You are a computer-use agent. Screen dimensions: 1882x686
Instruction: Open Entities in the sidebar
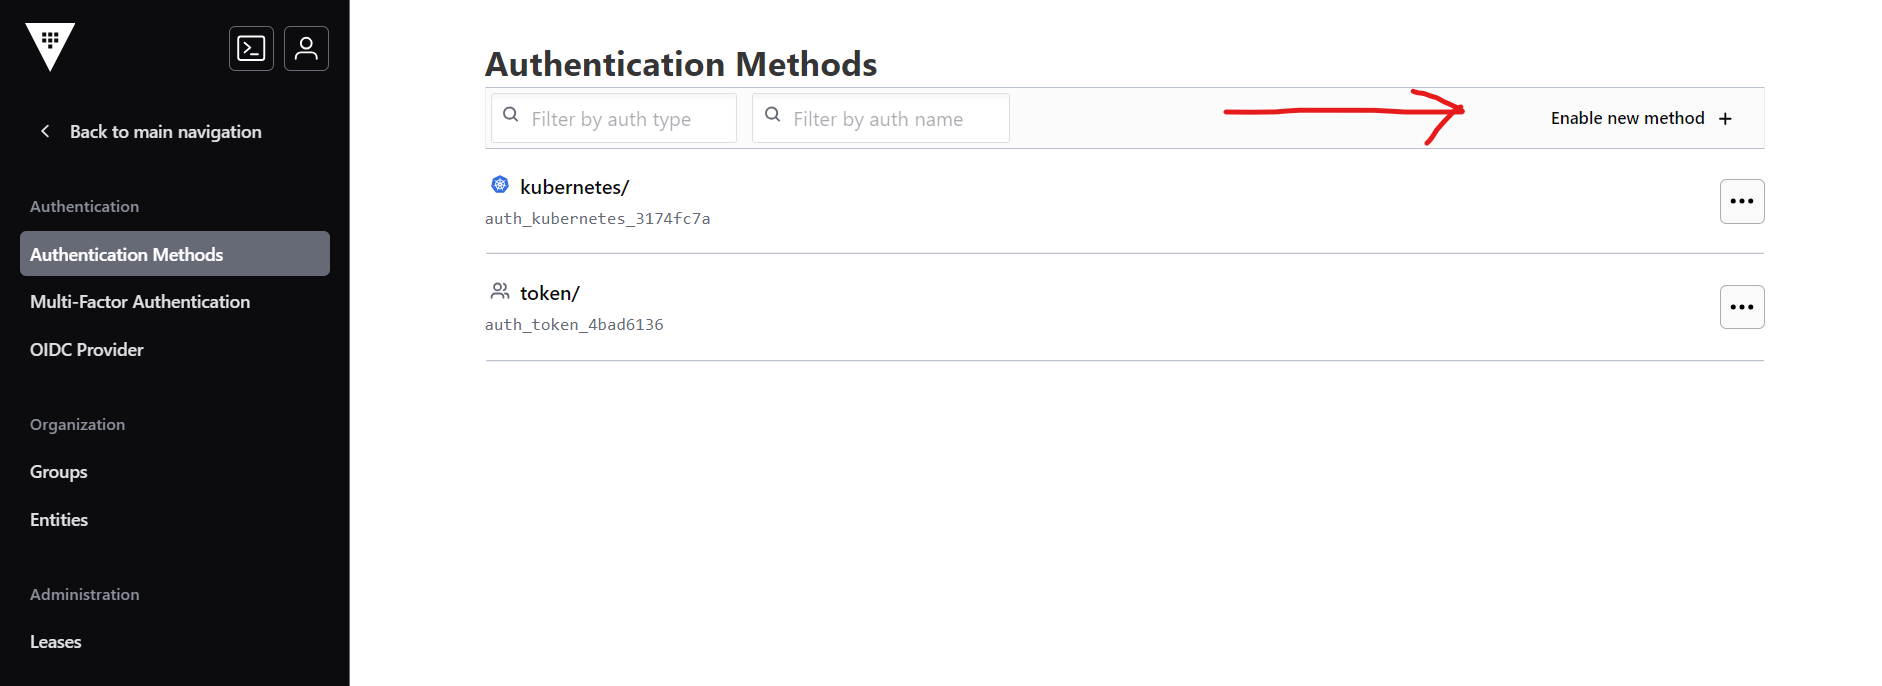point(58,519)
